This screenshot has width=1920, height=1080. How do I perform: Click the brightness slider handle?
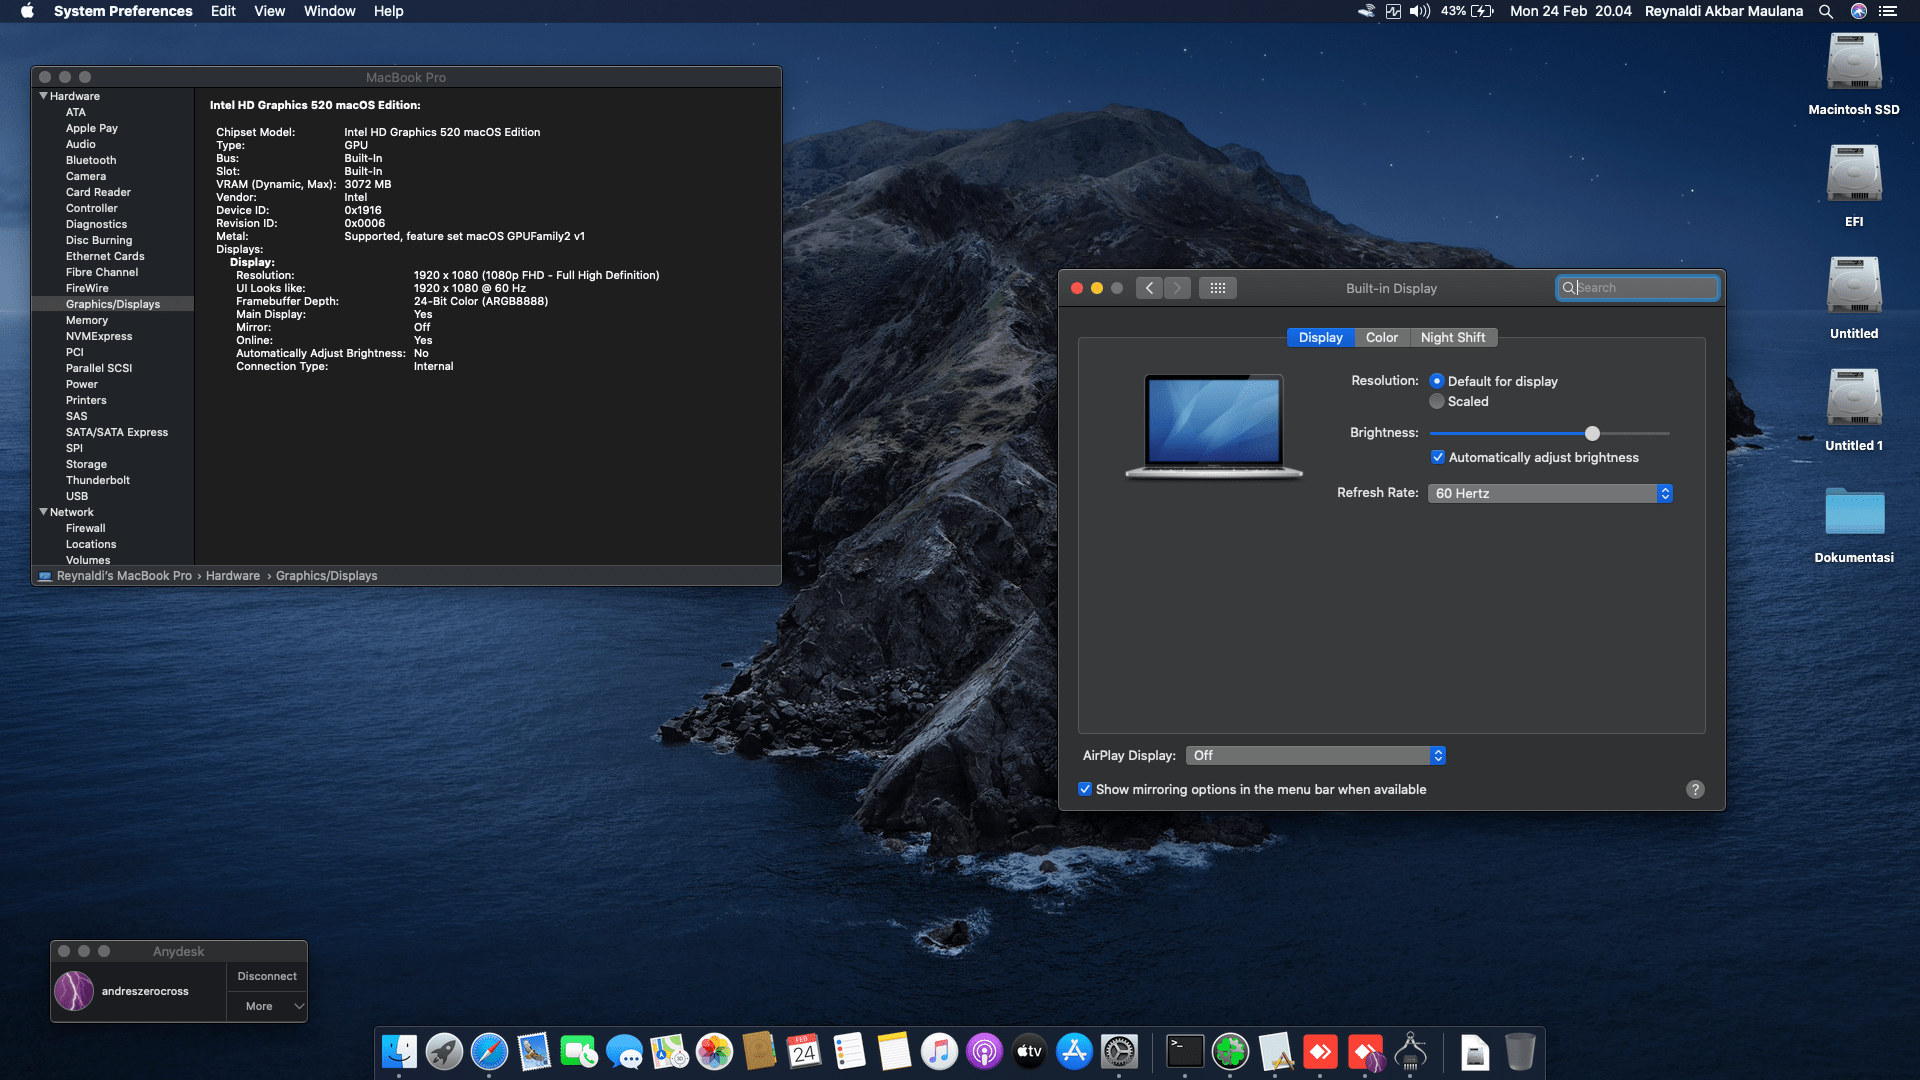[x=1592, y=433]
